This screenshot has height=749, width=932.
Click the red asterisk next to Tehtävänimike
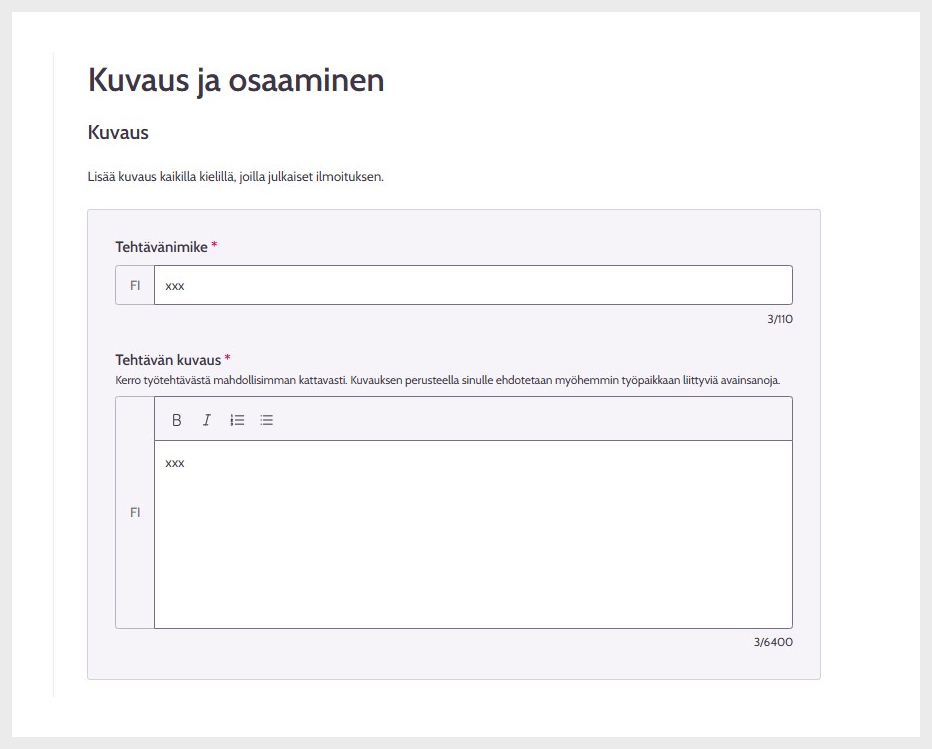215,246
